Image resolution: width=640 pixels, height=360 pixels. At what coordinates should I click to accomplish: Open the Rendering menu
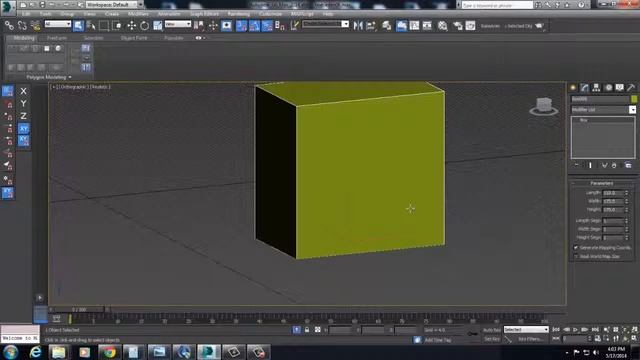[x=238, y=14]
